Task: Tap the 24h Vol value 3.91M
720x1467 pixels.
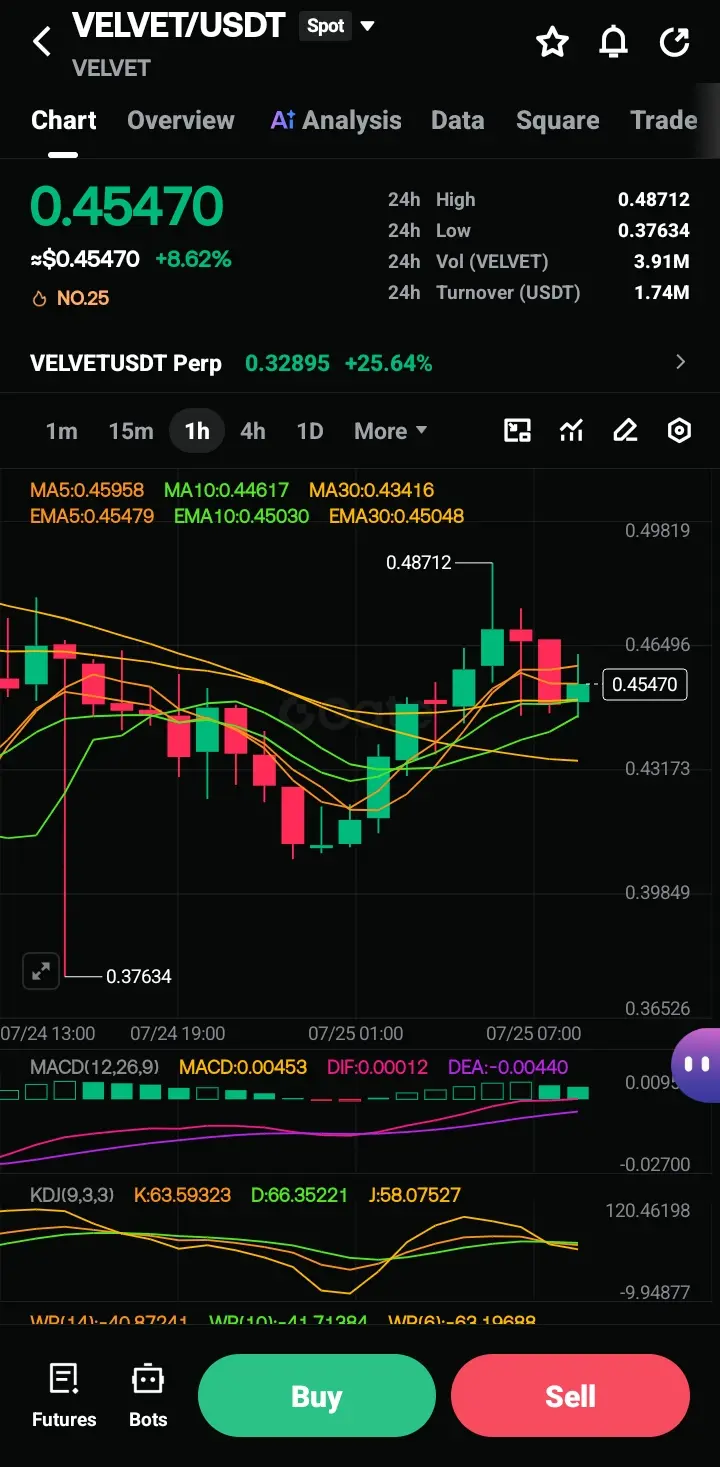Action: [662, 262]
